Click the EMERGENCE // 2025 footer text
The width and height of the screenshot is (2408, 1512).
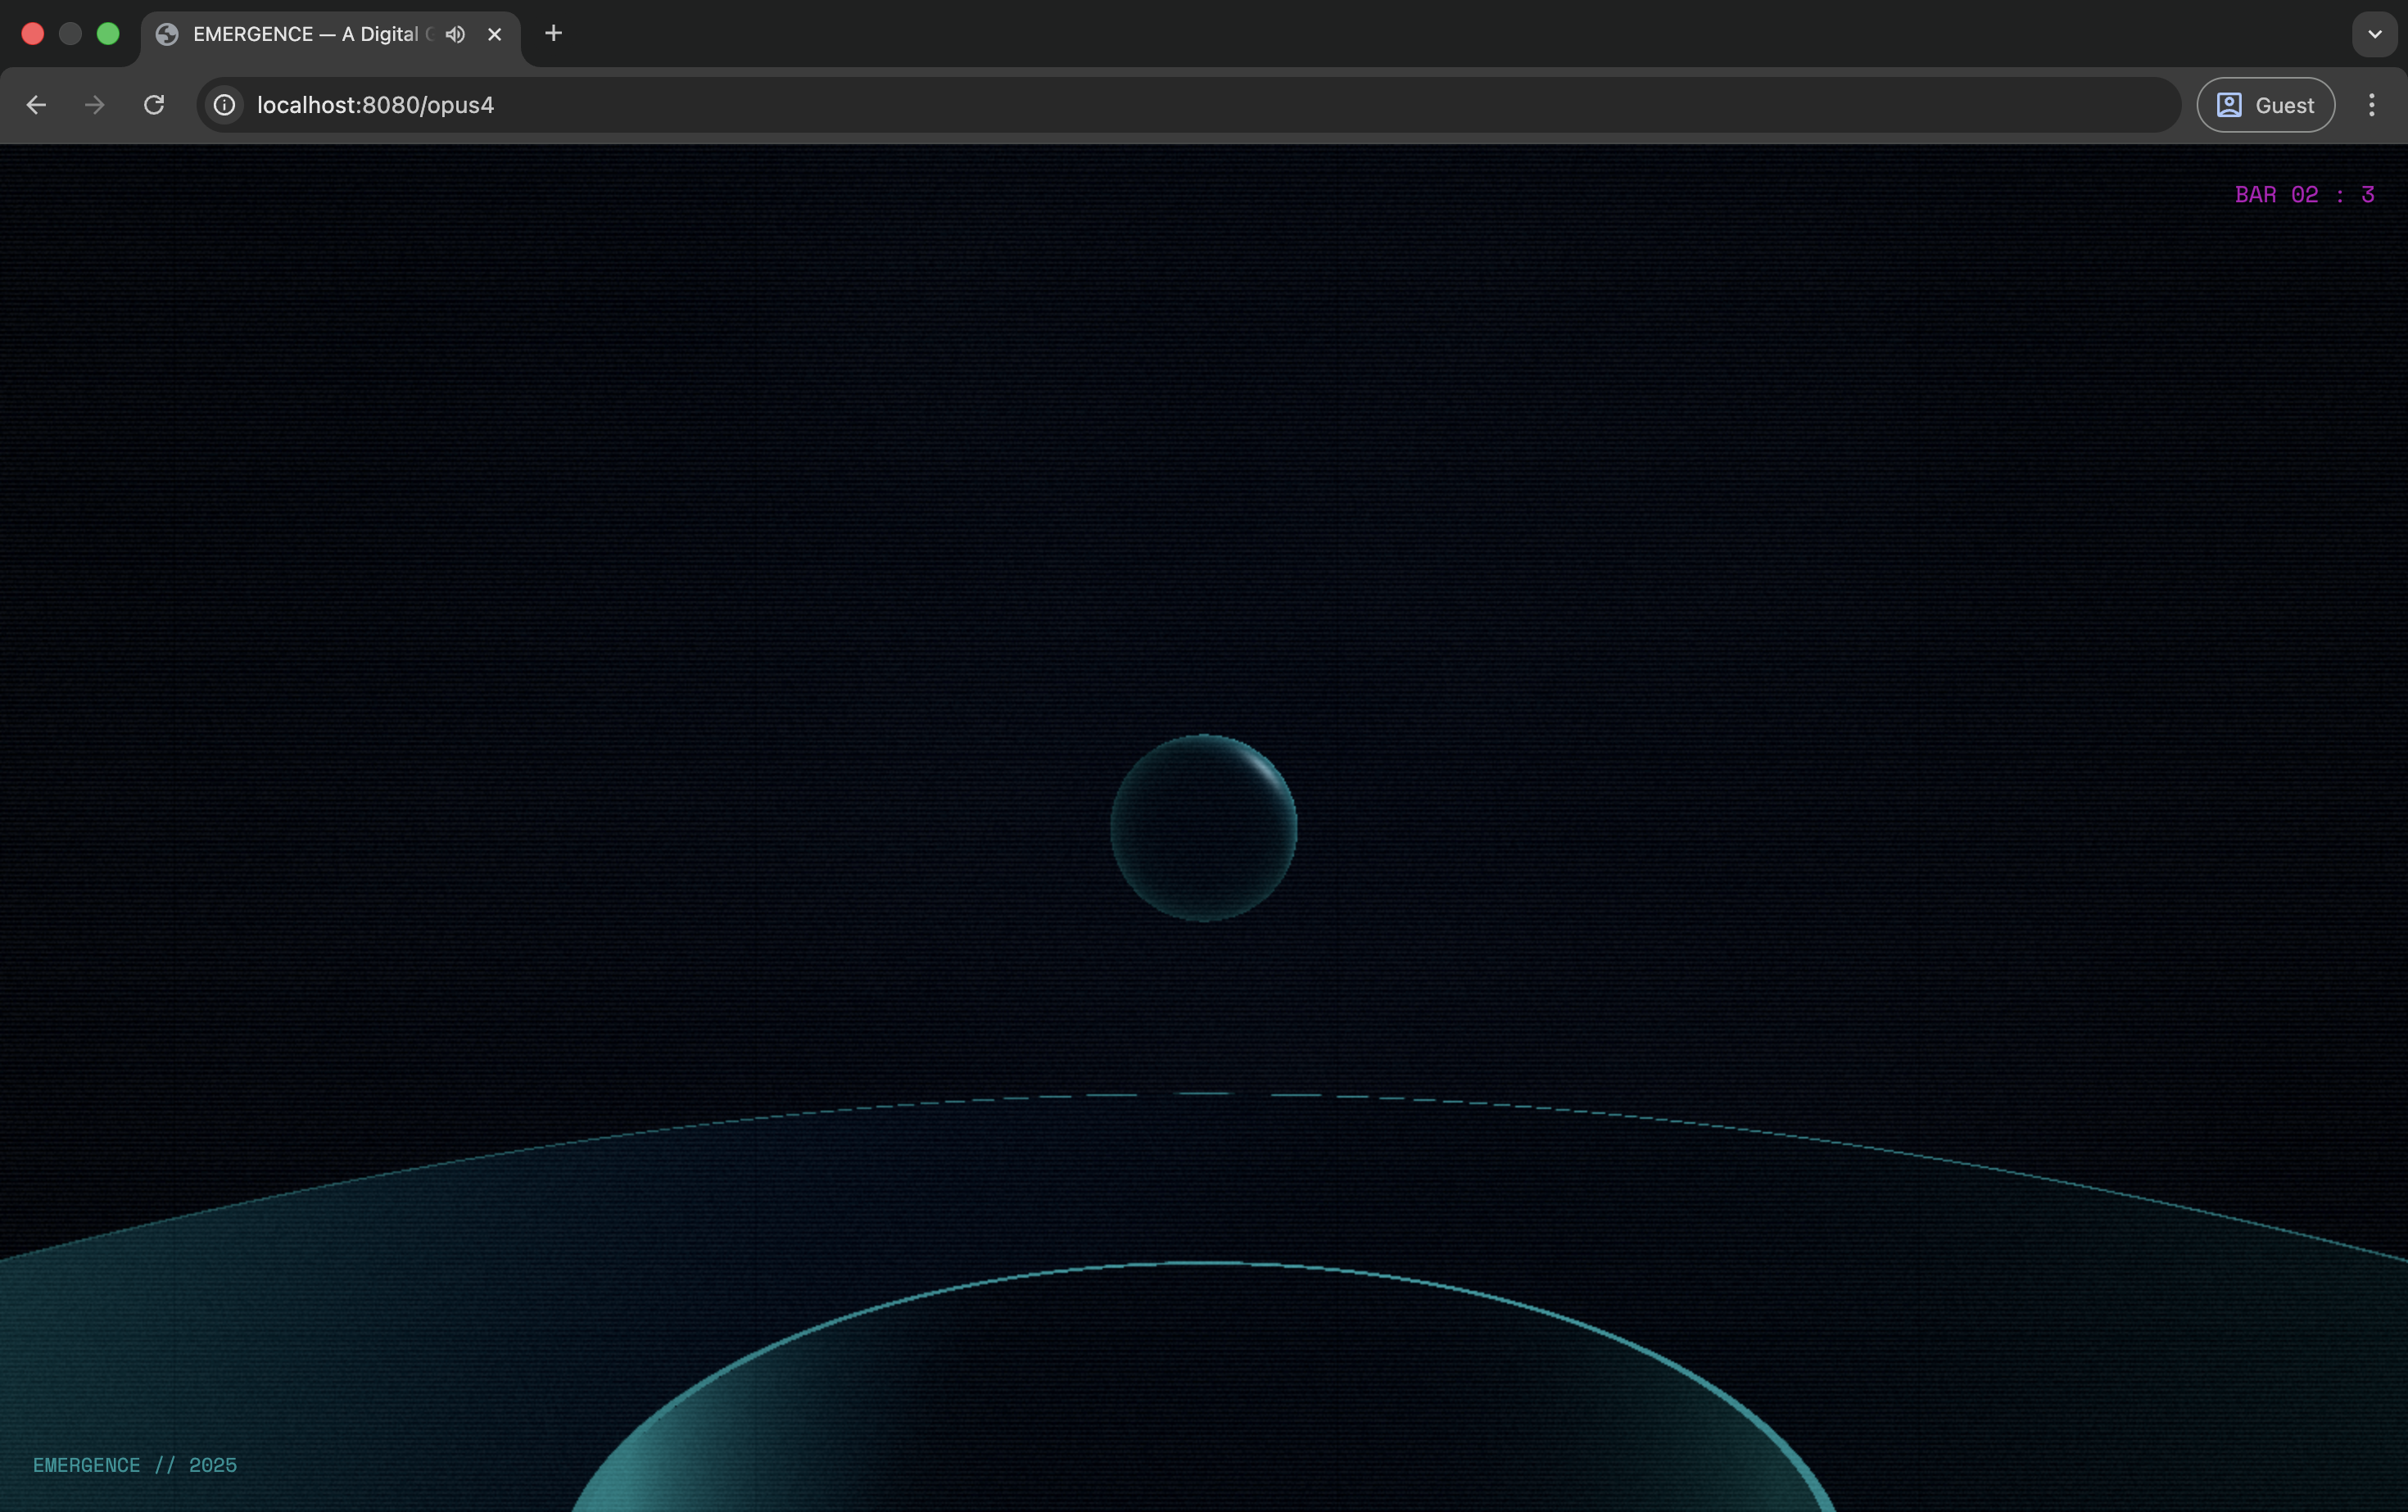coord(135,1465)
